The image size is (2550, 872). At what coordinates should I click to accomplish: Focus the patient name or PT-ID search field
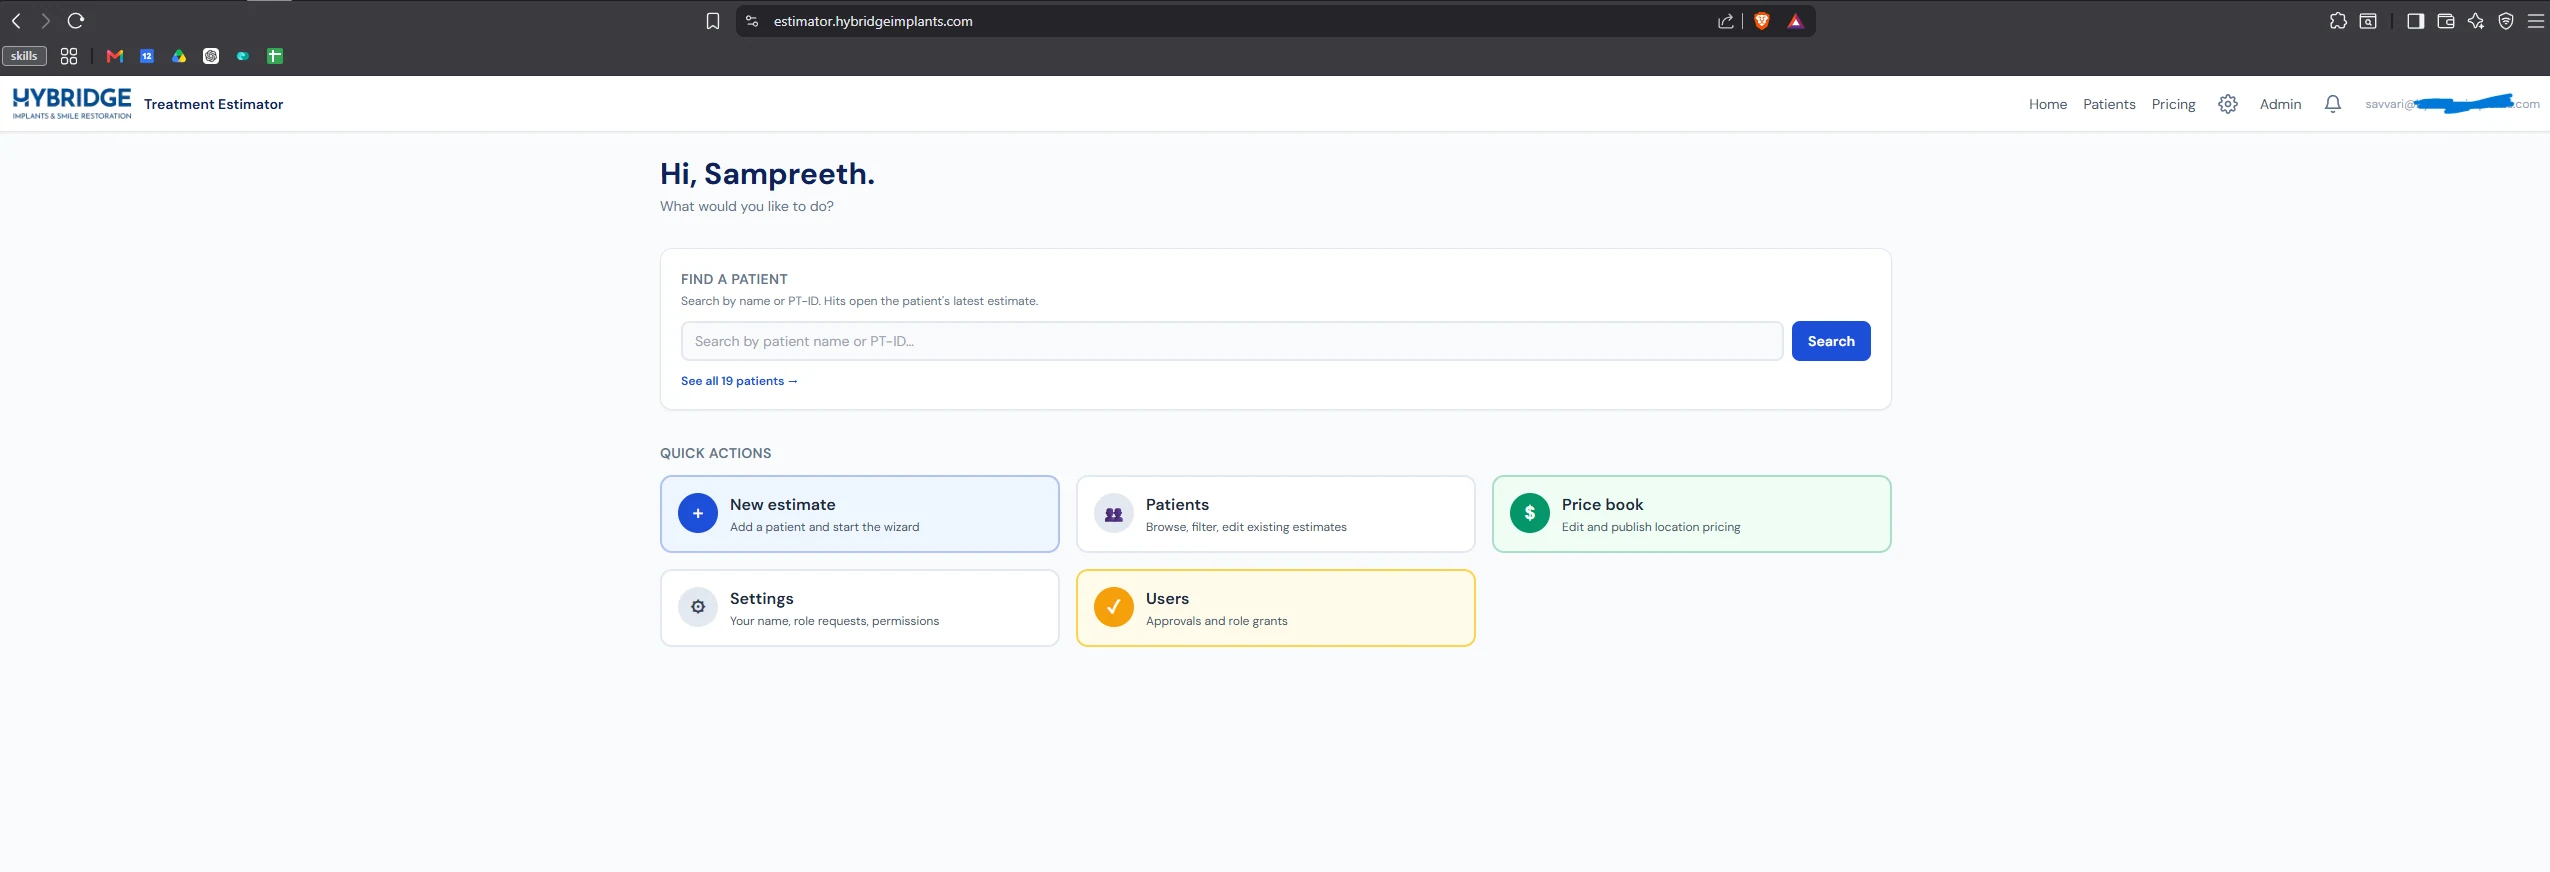[x=1231, y=341]
